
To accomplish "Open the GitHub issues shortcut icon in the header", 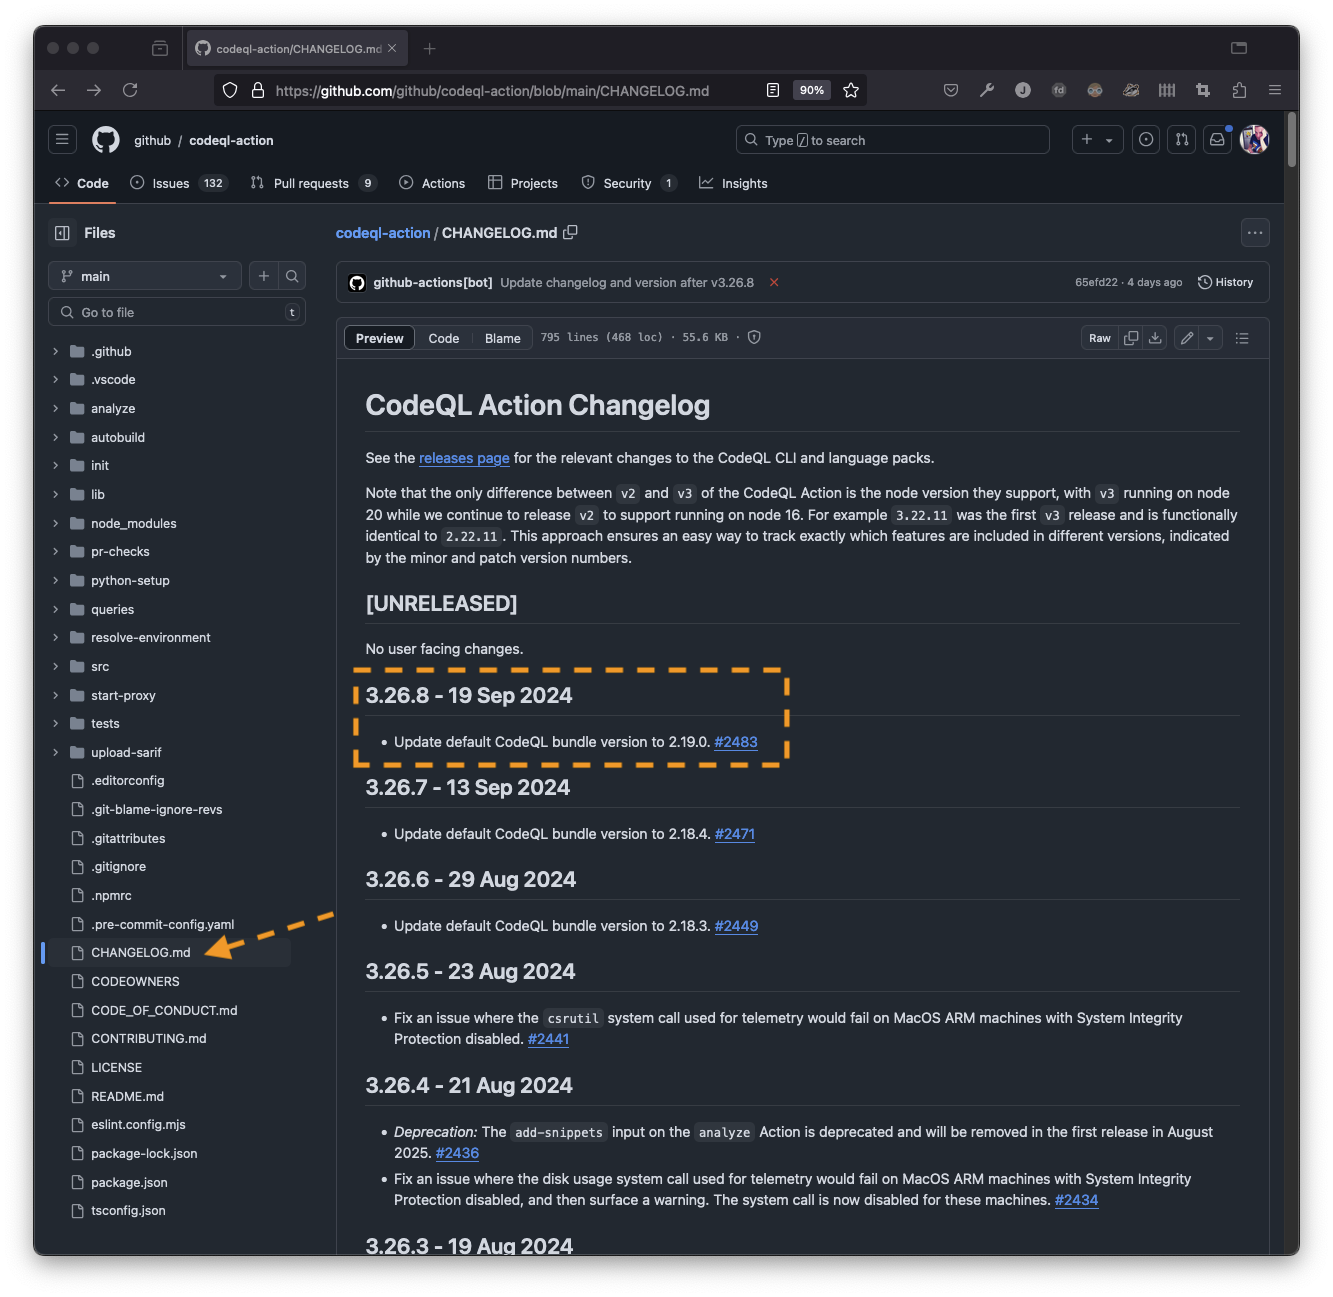I will click(1146, 140).
